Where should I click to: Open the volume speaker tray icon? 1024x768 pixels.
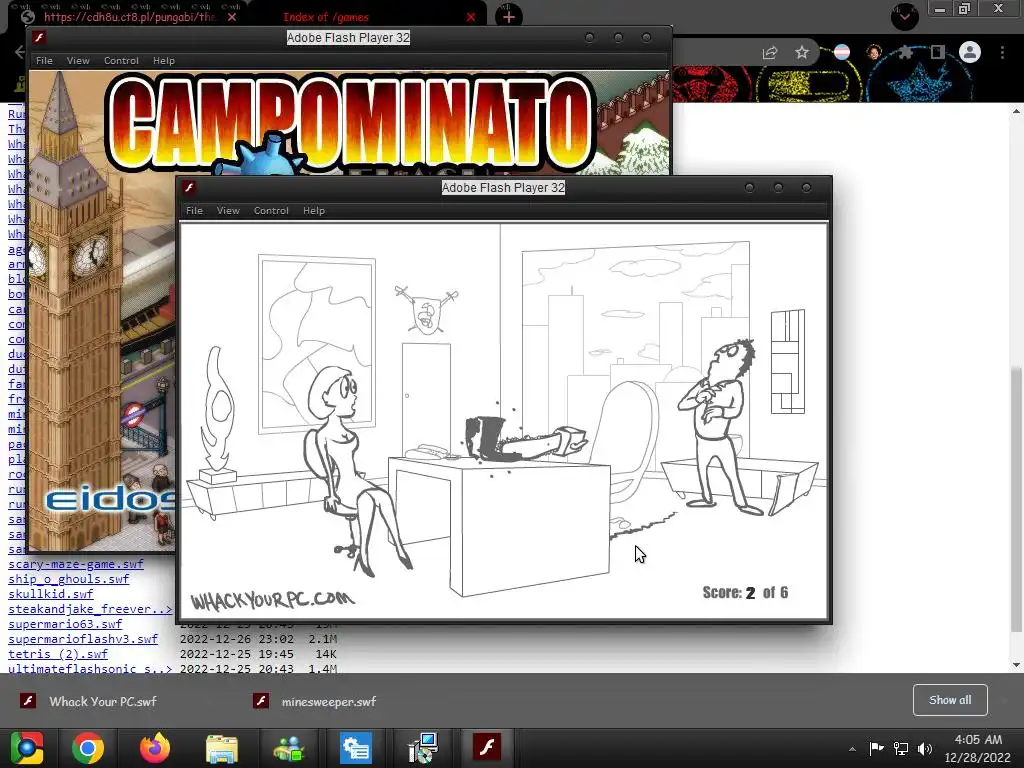pos(925,748)
